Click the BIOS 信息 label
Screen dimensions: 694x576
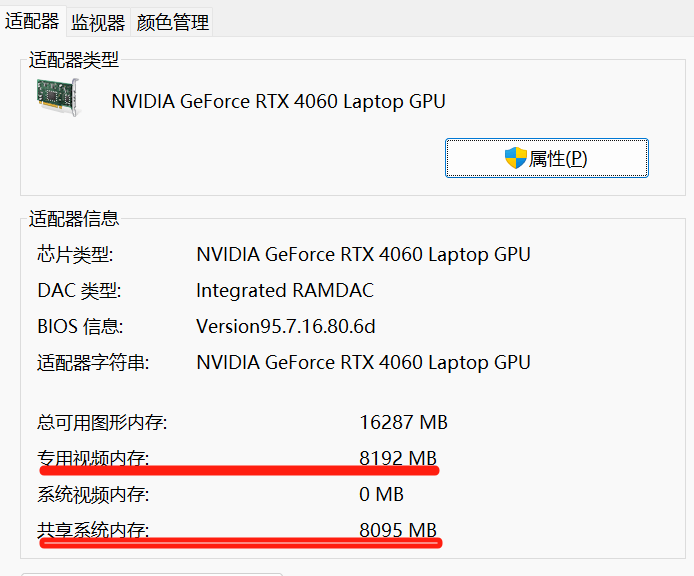click(x=80, y=327)
